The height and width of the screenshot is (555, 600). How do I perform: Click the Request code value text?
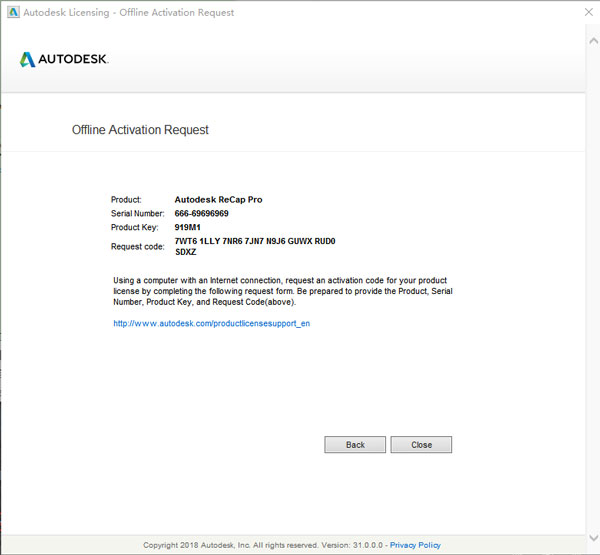[x=254, y=241]
